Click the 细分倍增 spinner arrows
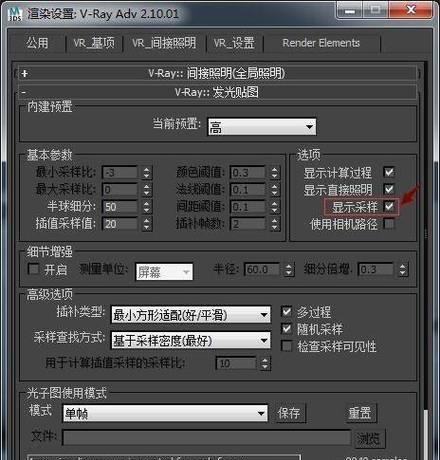 tap(403, 270)
